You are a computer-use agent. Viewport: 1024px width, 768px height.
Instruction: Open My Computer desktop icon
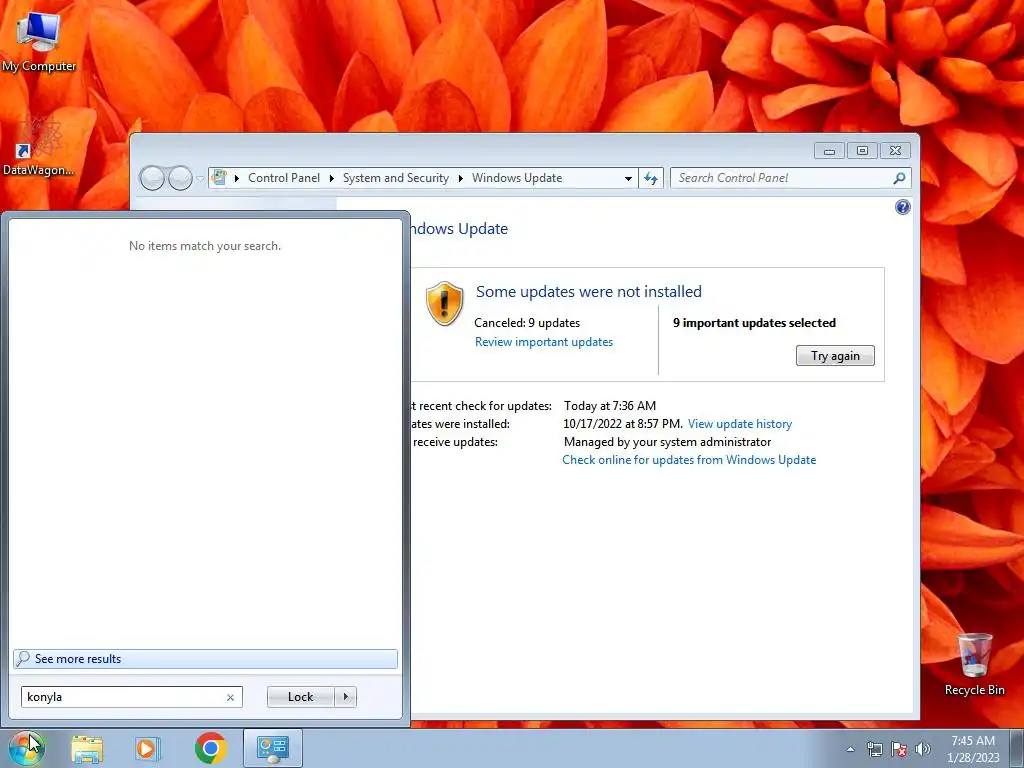pos(39,42)
